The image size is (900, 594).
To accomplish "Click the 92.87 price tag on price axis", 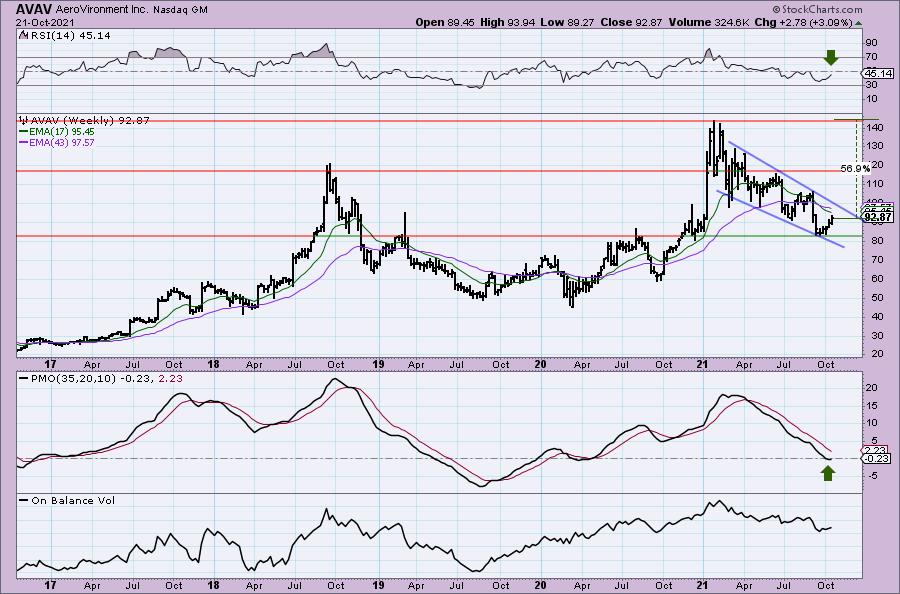I will 878,218.
